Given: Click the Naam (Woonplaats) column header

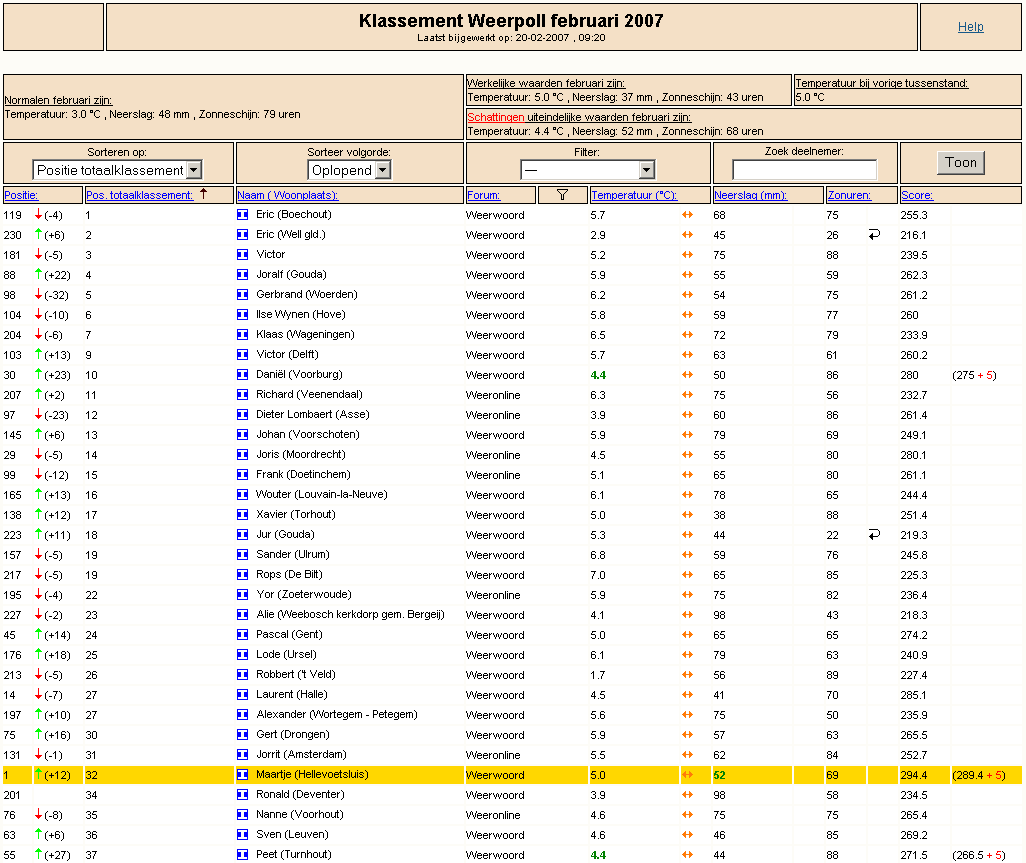Looking at the screenshot, I should [x=287, y=195].
